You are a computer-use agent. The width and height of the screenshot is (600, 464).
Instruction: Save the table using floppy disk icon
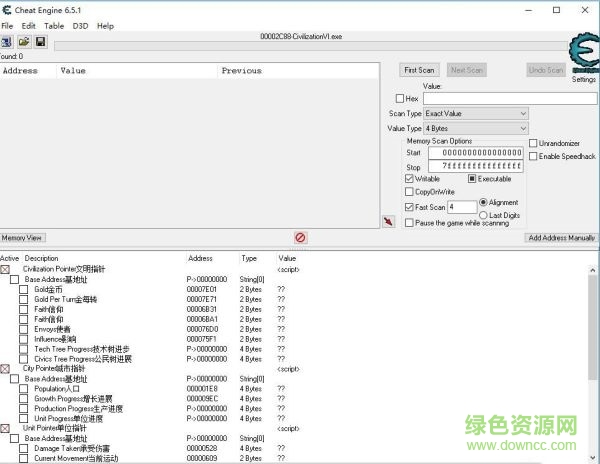point(40,42)
